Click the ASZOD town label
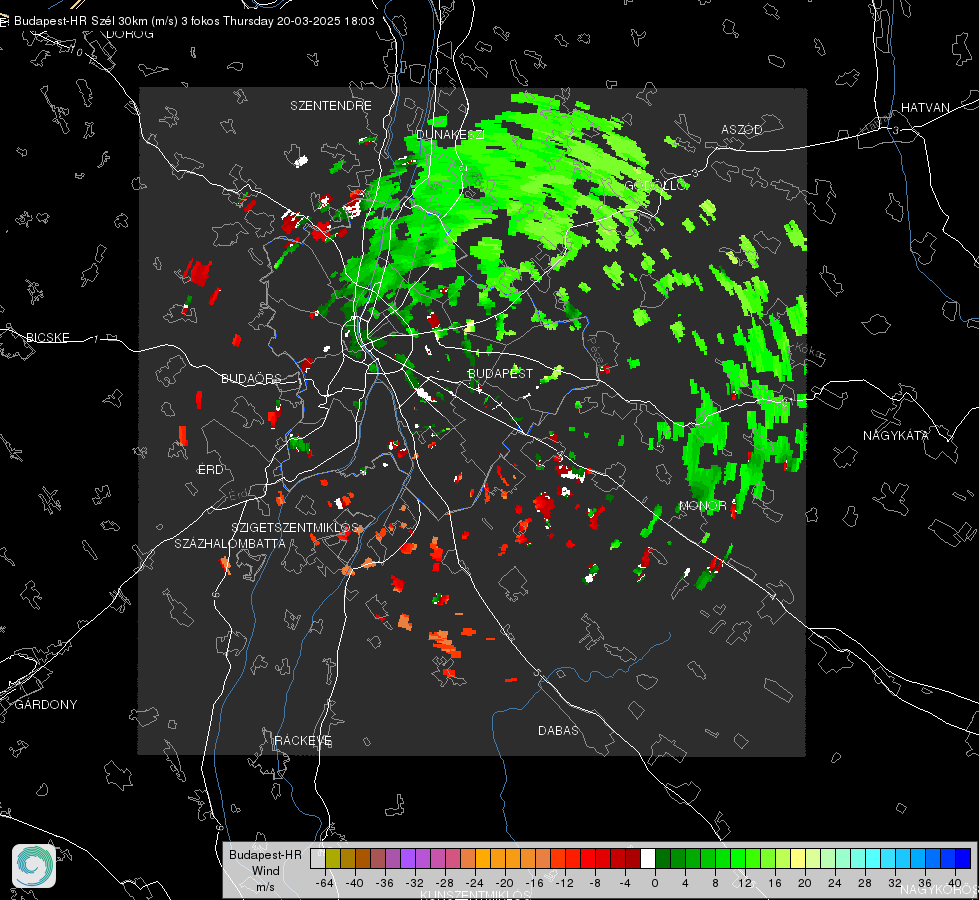The height and width of the screenshot is (900, 979). 742,129
